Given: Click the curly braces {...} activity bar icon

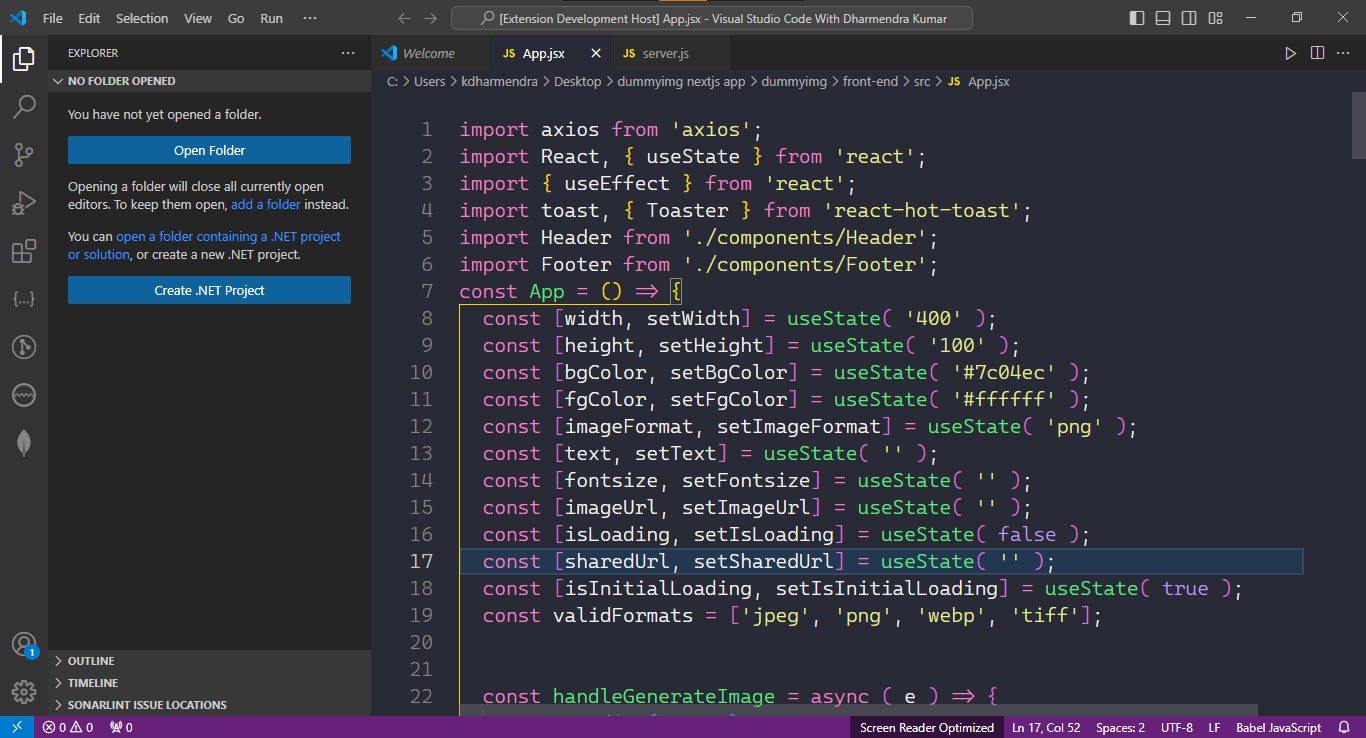Looking at the screenshot, I should pyautogui.click(x=24, y=299).
